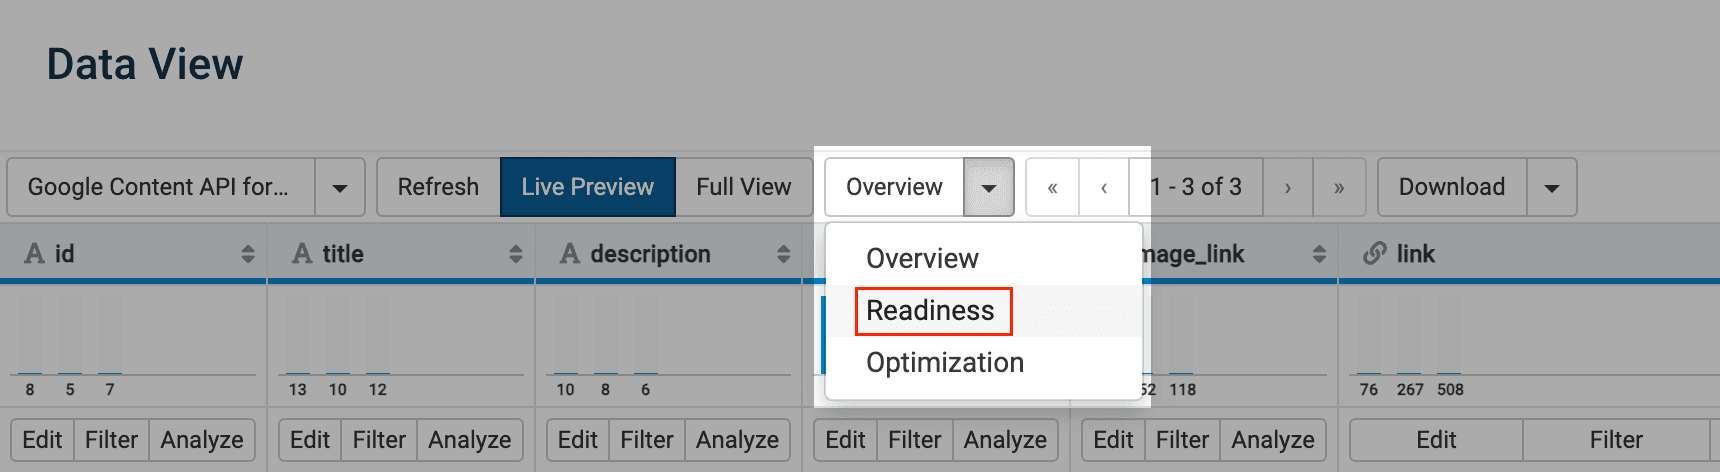Screen dimensions: 1720x472
Task: Choose Optimization in the dropdown list
Action: coord(944,363)
